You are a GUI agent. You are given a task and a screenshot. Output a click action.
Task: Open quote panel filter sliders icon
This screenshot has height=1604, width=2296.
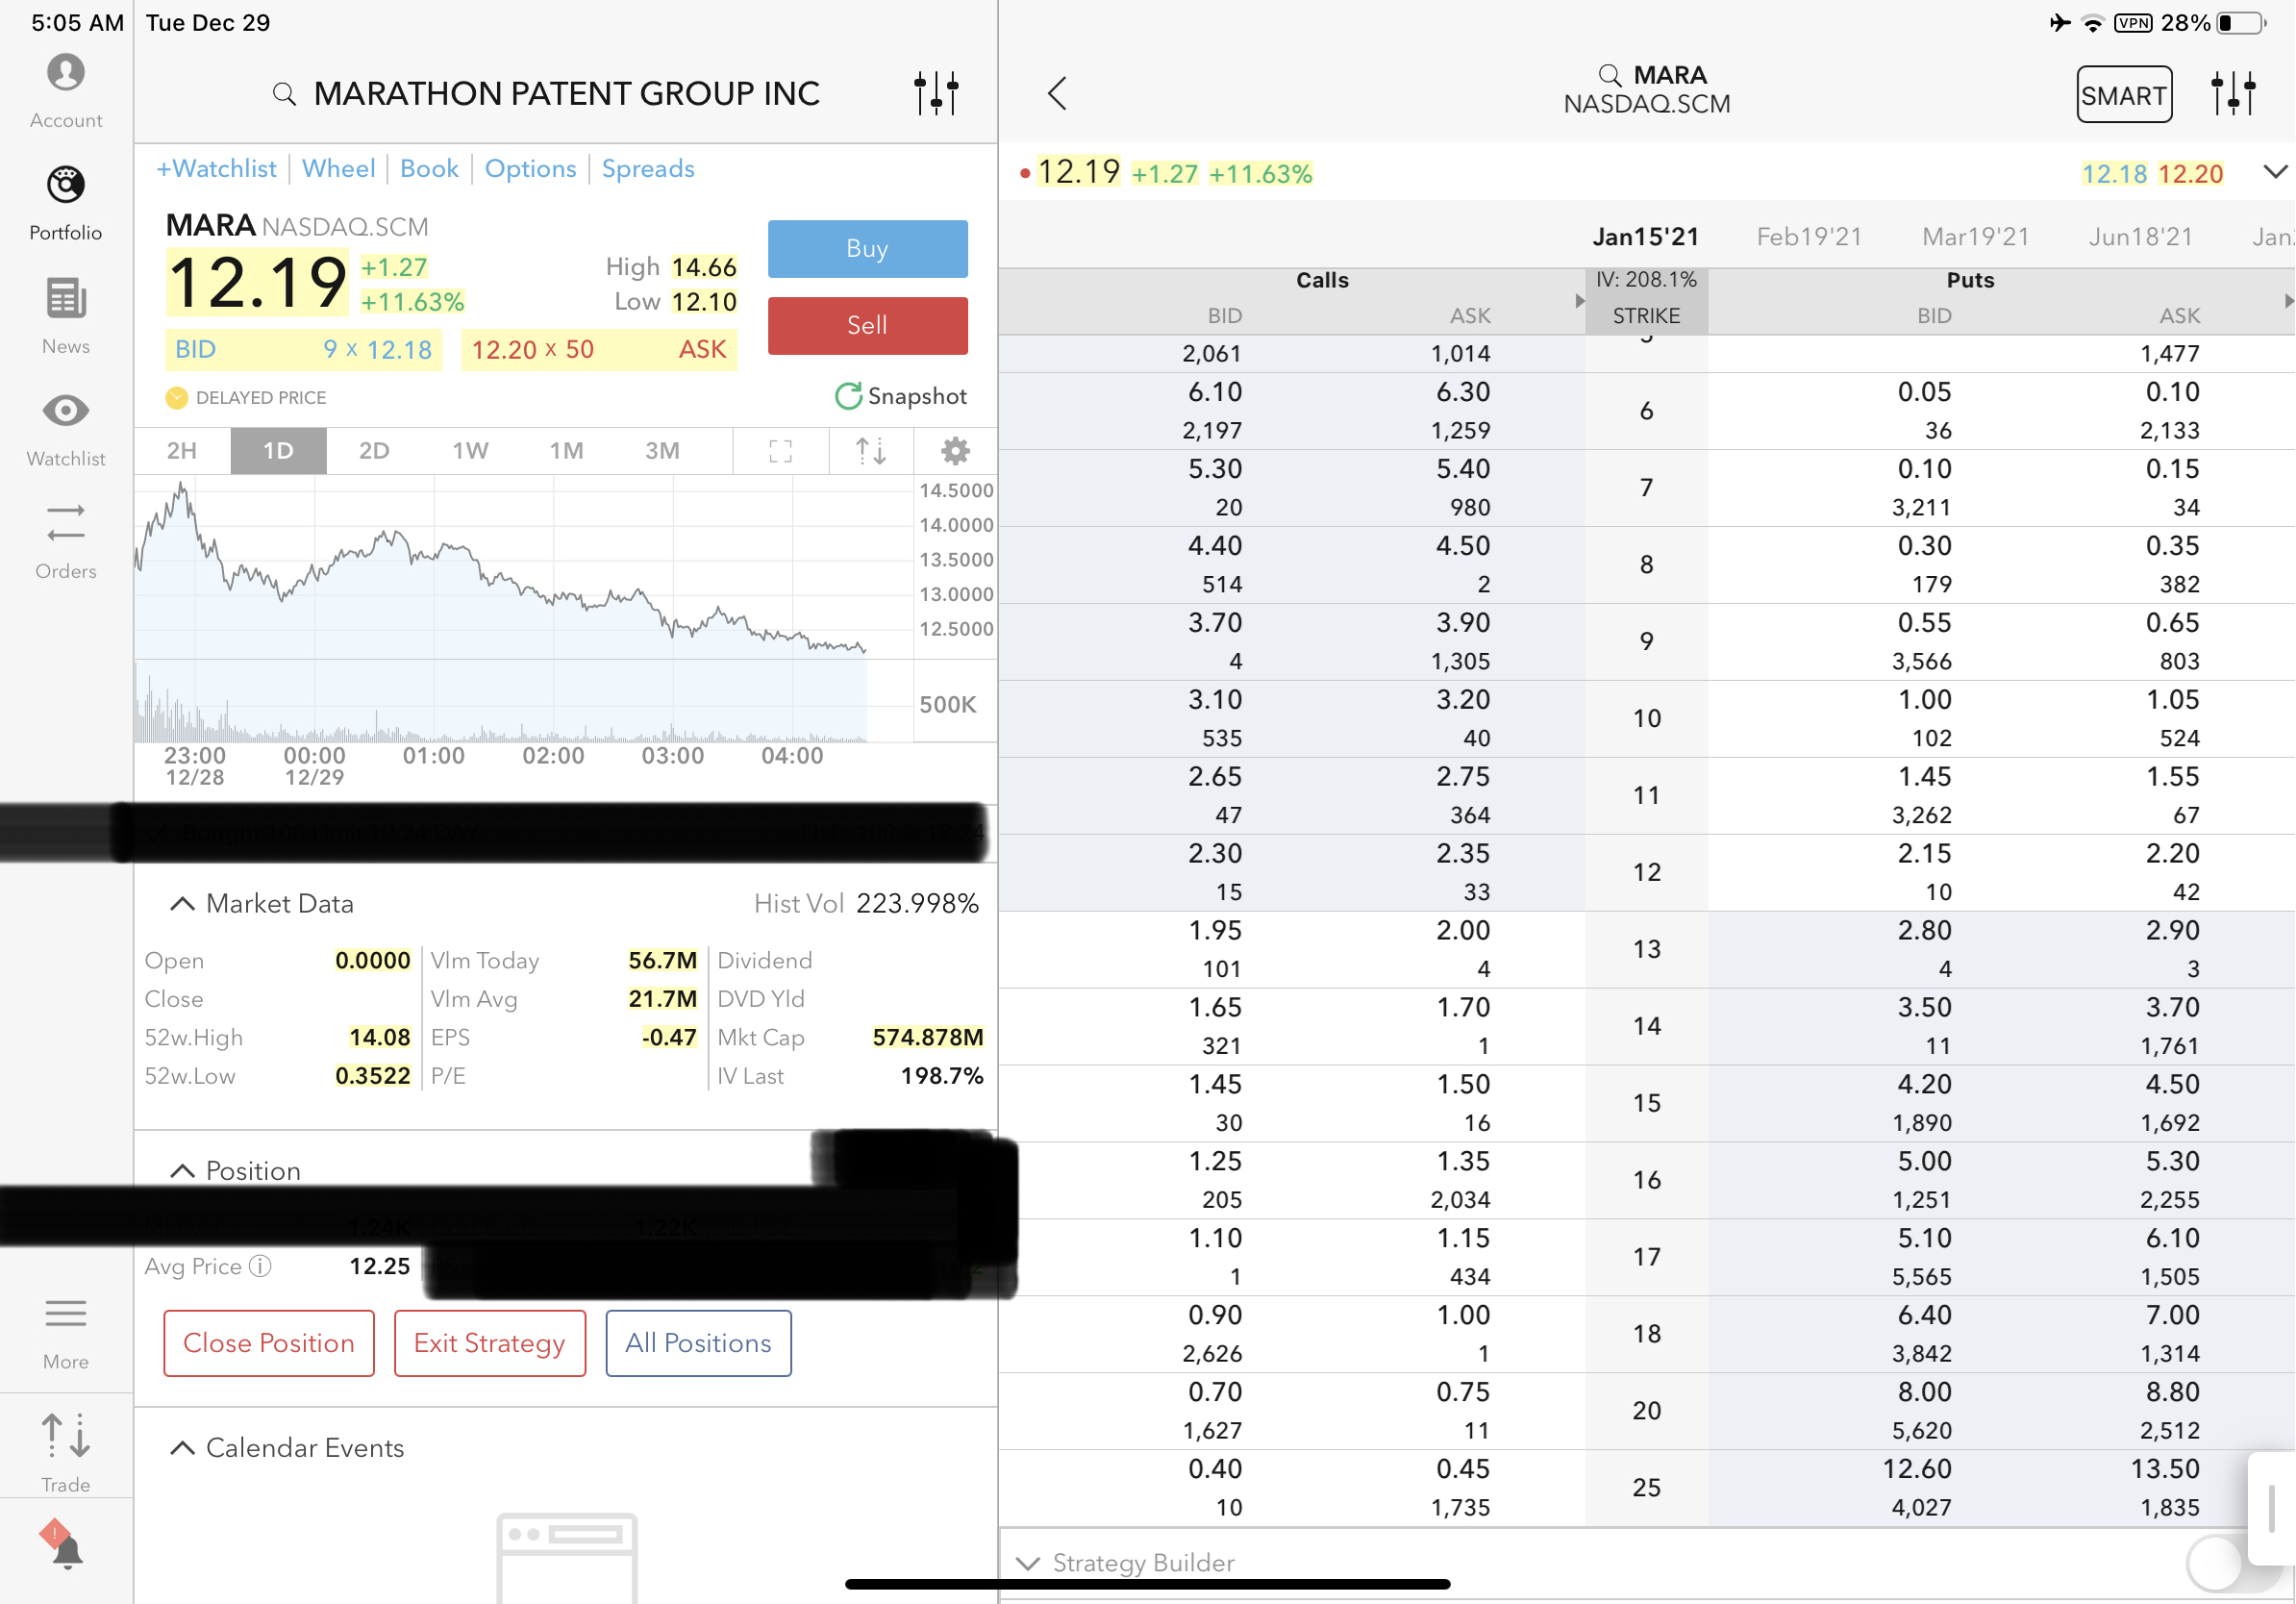[x=936, y=93]
